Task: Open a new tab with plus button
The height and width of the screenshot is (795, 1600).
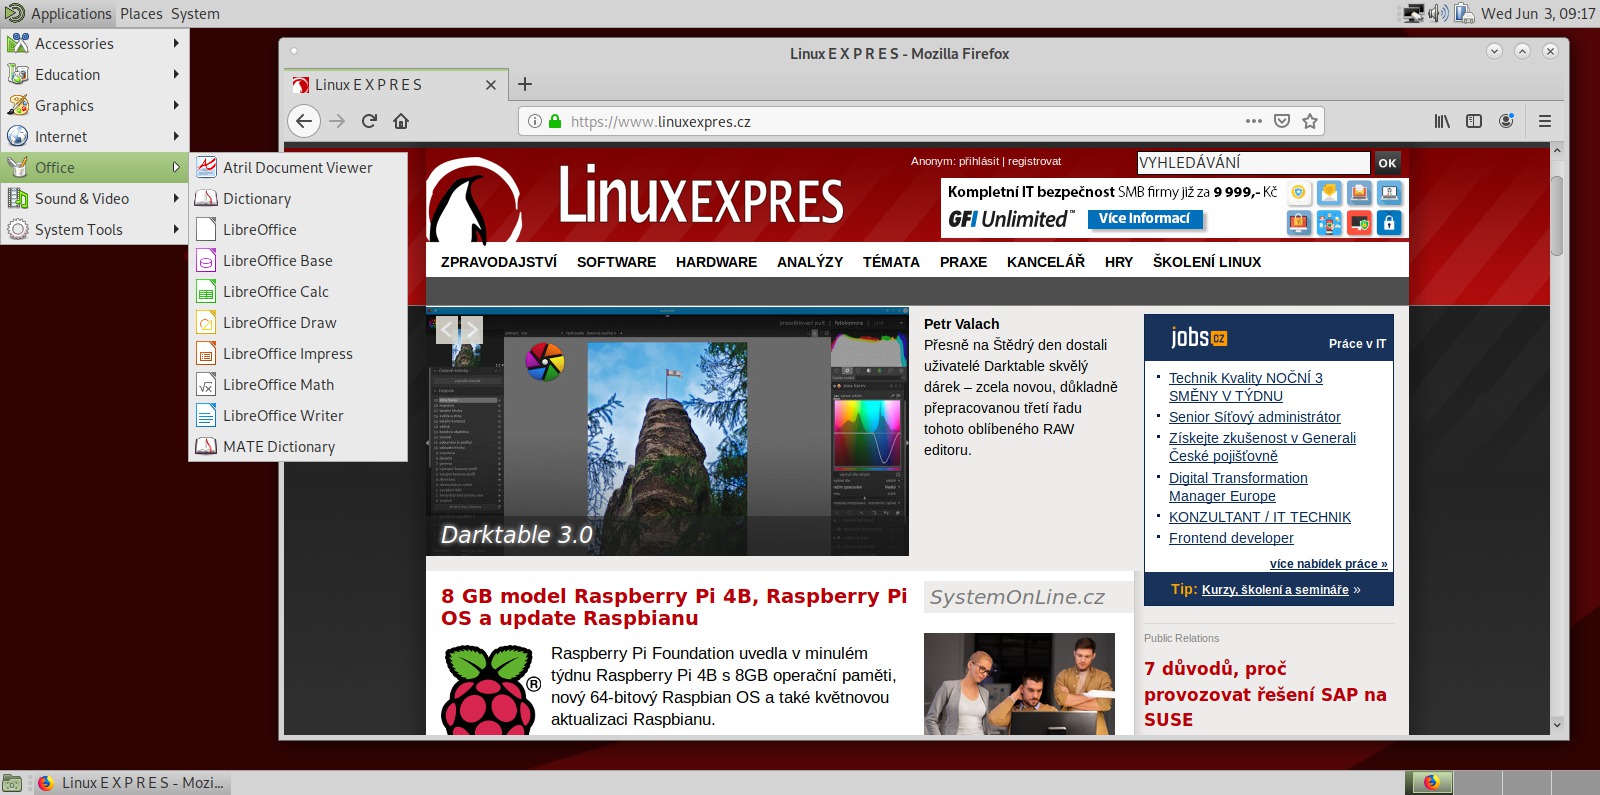Action: coord(525,84)
